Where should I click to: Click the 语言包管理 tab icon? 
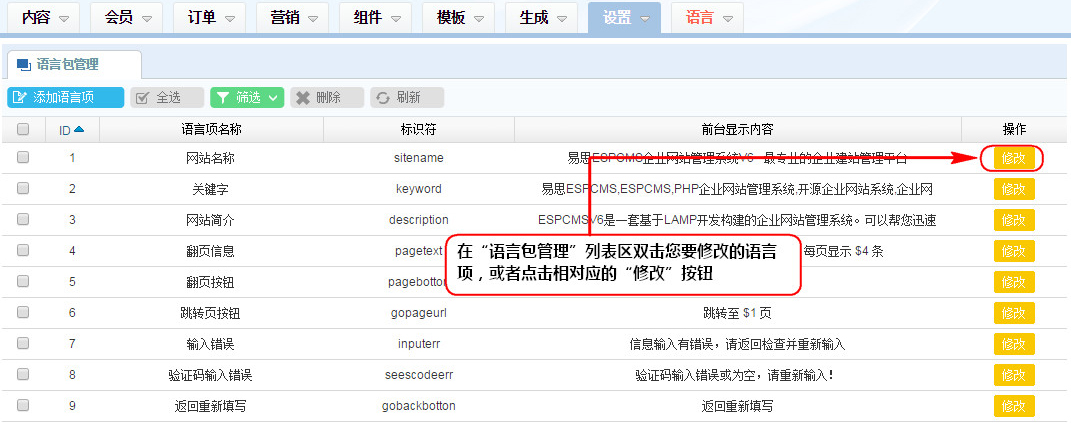(24, 65)
